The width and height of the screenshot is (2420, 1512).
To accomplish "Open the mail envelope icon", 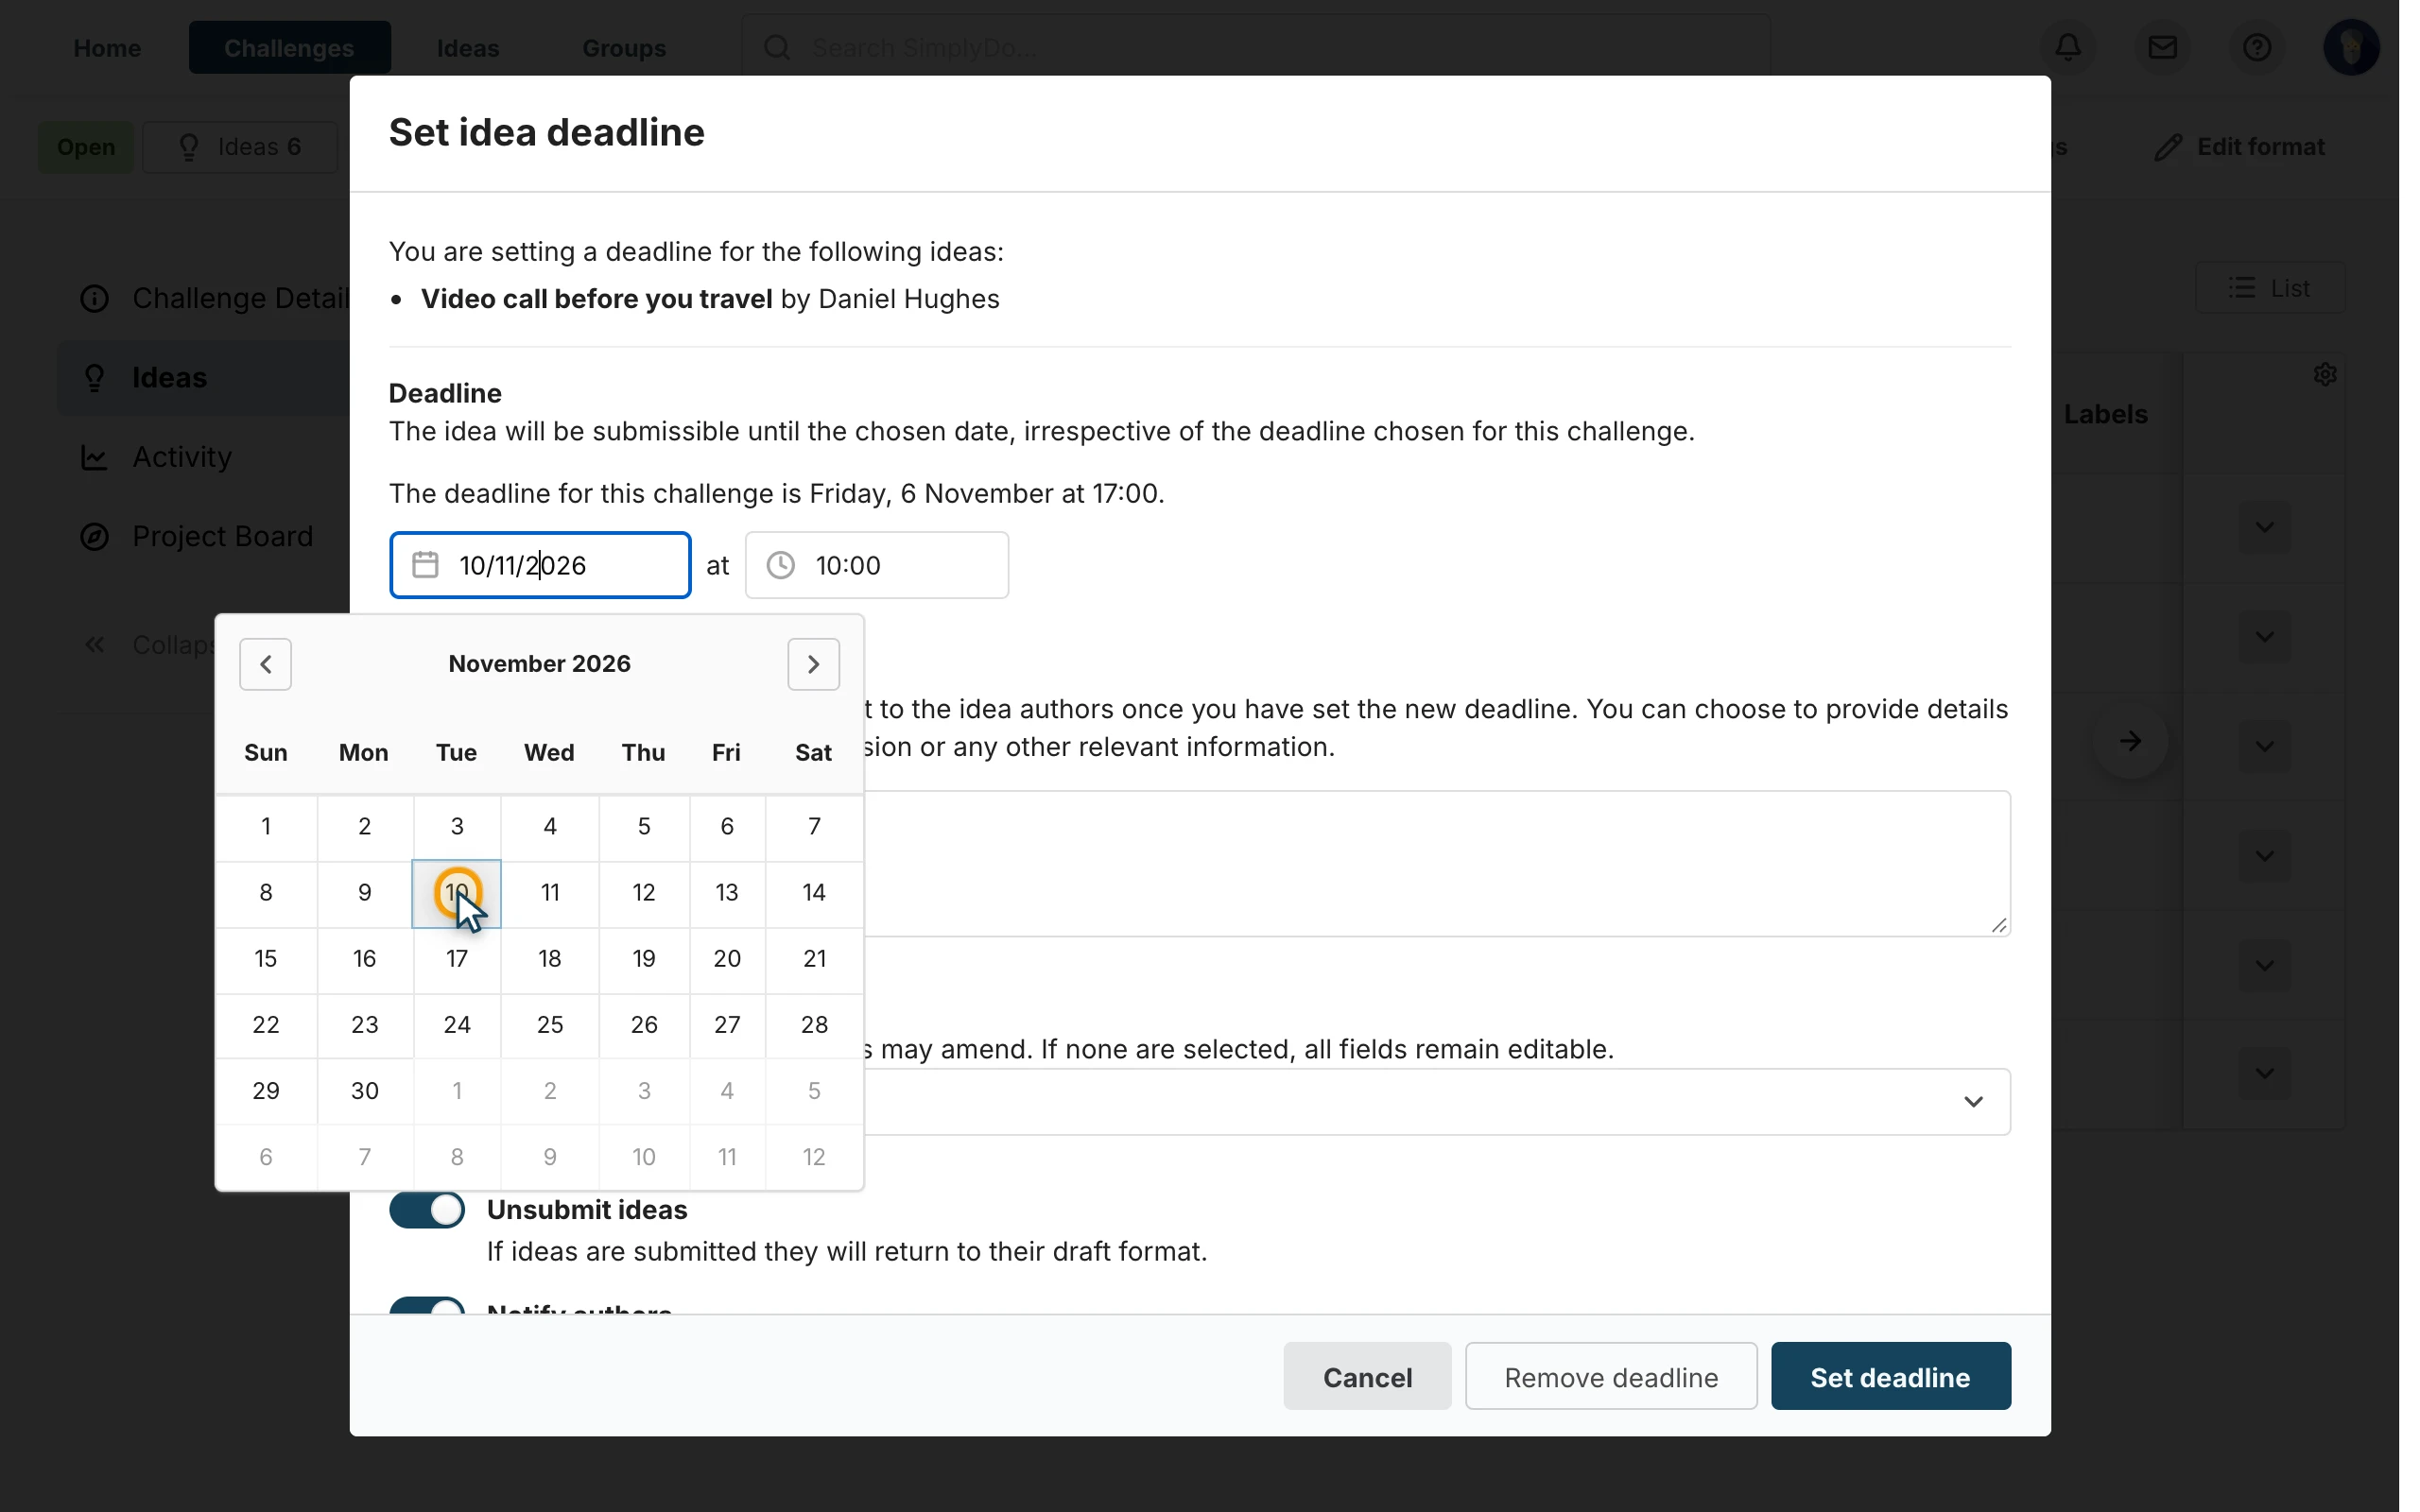I will tap(2162, 47).
